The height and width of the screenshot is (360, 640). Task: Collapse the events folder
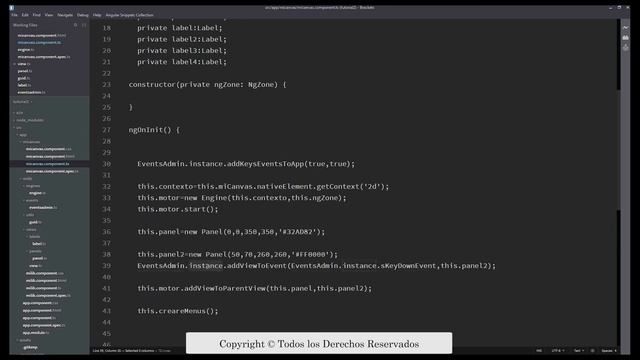click(x=31, y=200)
